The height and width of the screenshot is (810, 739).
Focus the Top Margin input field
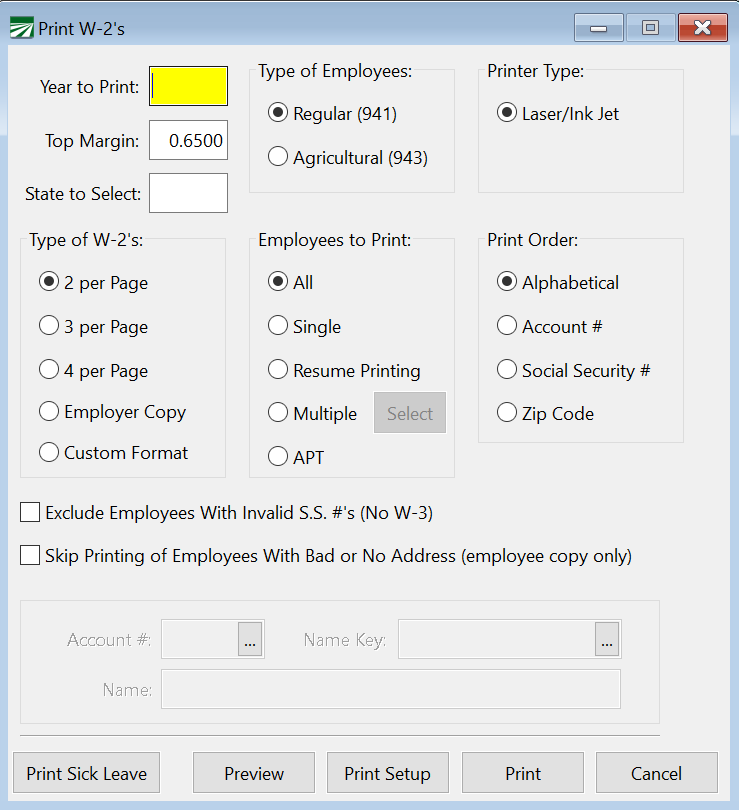click(x=189, y=141)
